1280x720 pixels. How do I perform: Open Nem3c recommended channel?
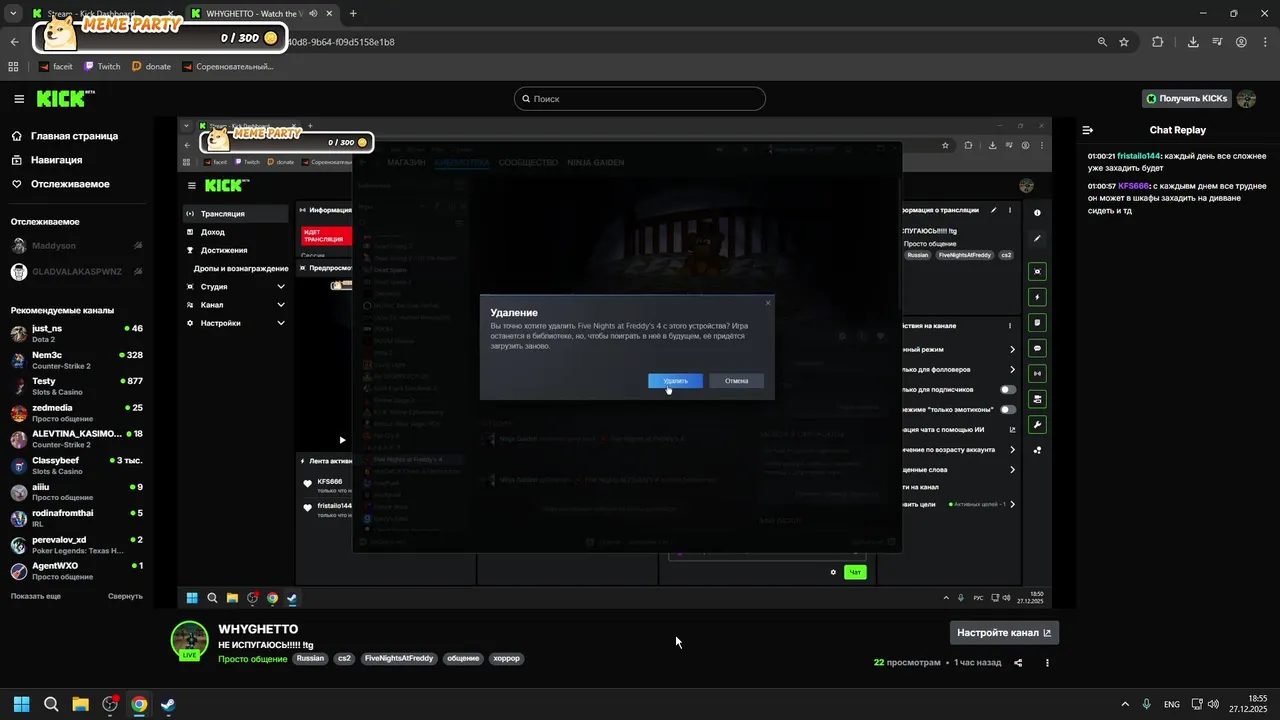point(76,360)
